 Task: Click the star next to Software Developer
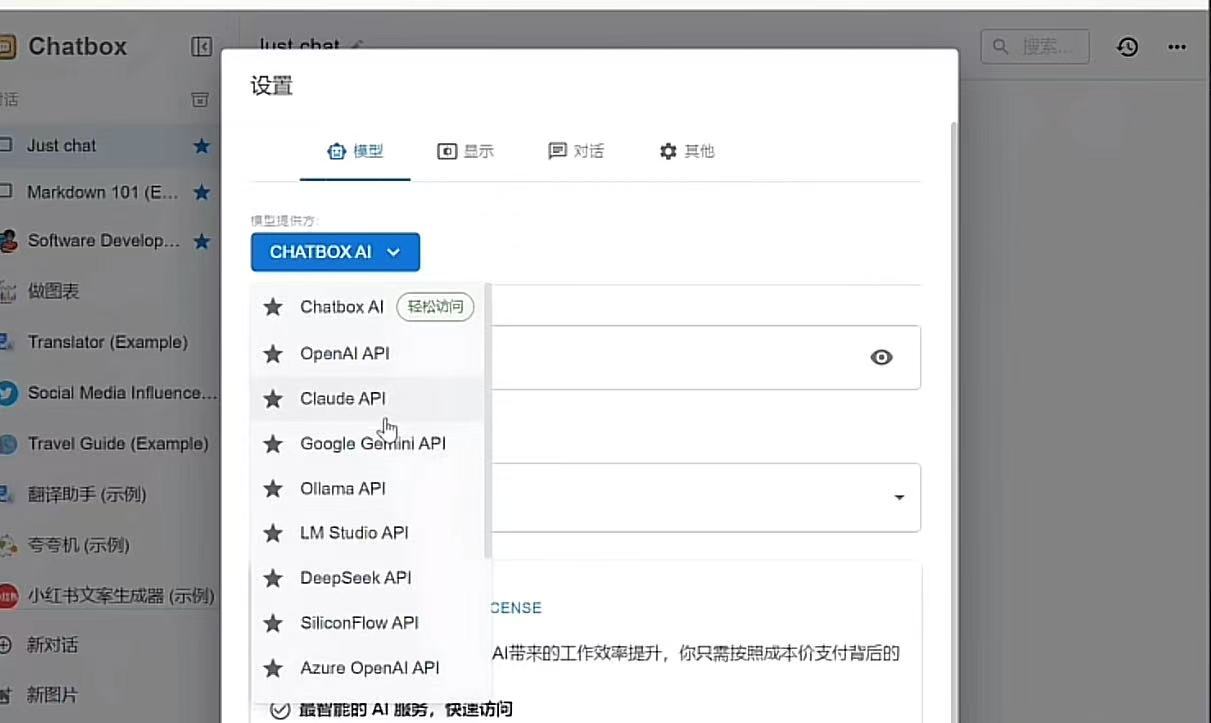201,241
